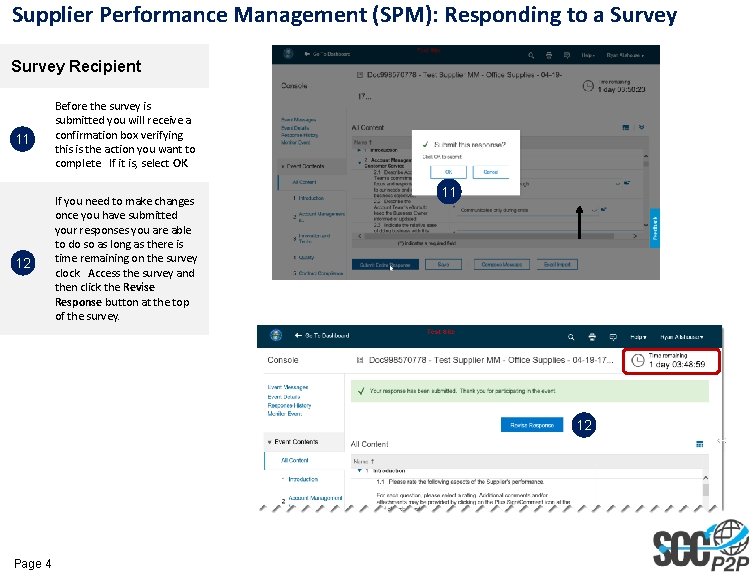
Task: Click Submit Entire Response in upper screenshot
Action: coord(385,265)
